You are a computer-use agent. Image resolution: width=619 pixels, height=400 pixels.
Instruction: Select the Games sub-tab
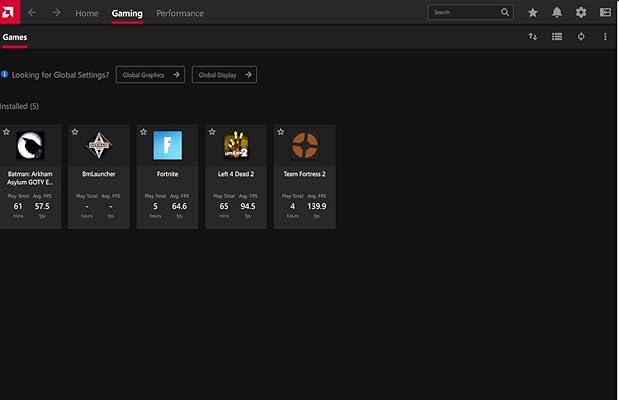pyautogui.click(x=15, y=37)
